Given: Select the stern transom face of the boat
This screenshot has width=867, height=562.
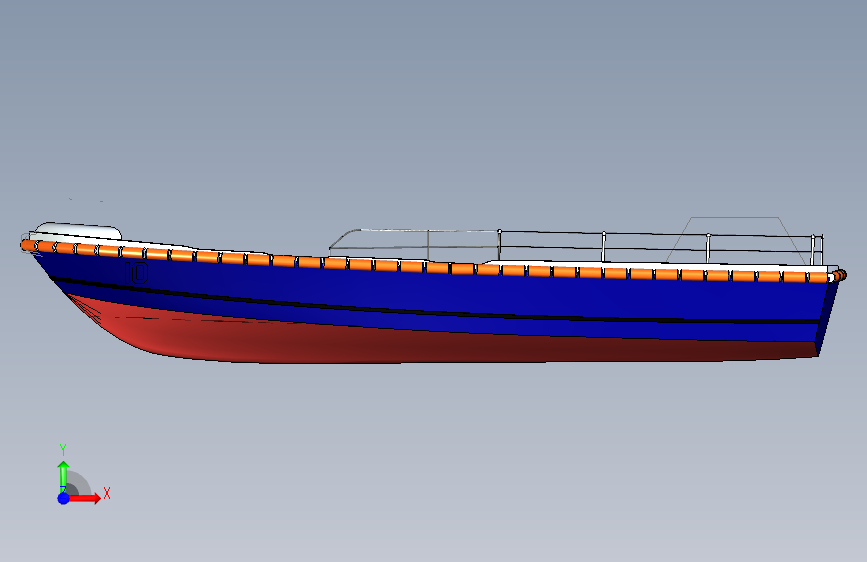Looking at the screenshot, I should coord(828,318).
